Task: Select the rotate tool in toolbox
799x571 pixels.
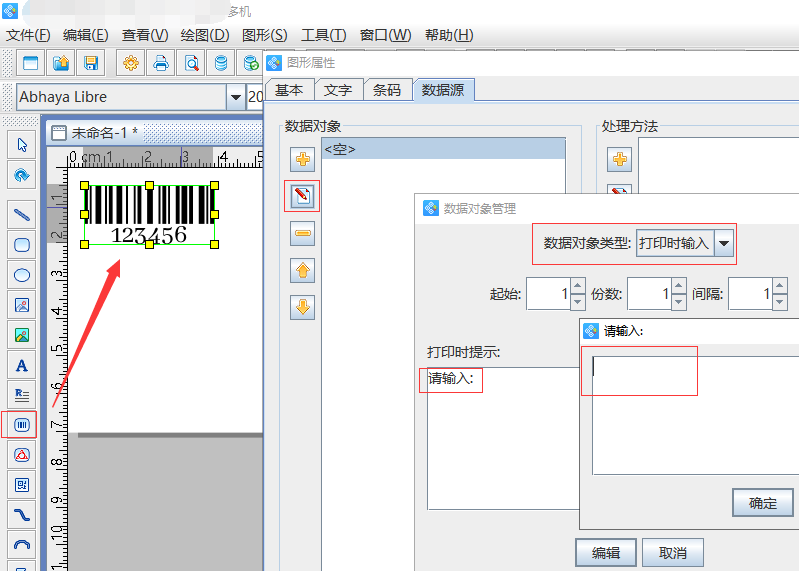Action: point(22,175)
